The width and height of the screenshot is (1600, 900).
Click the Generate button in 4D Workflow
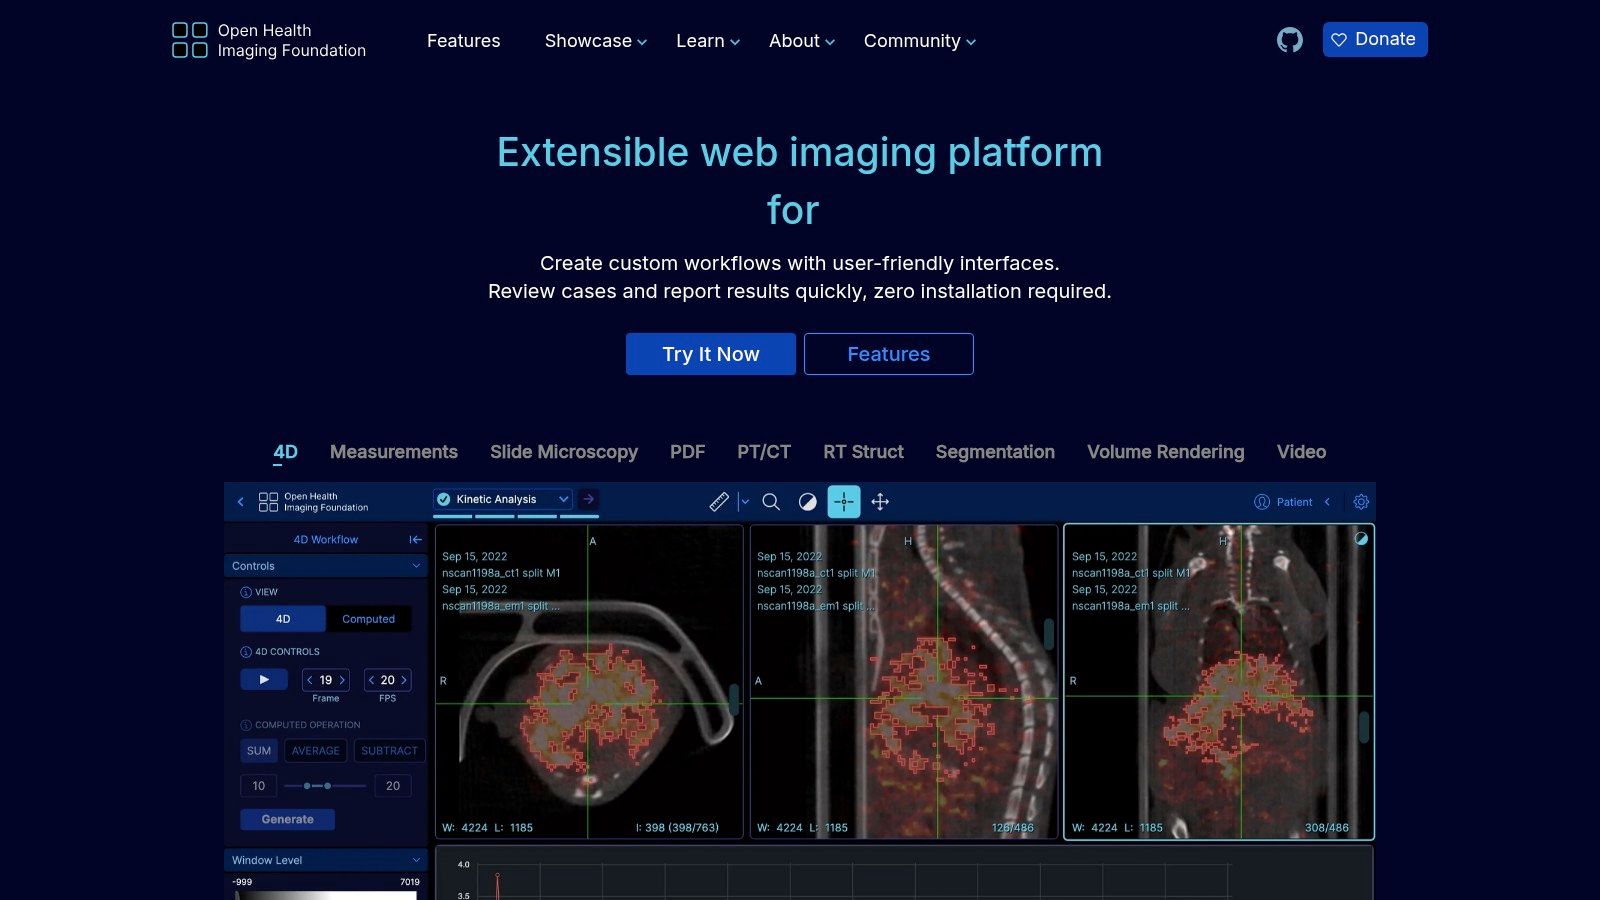coord(287,818)
